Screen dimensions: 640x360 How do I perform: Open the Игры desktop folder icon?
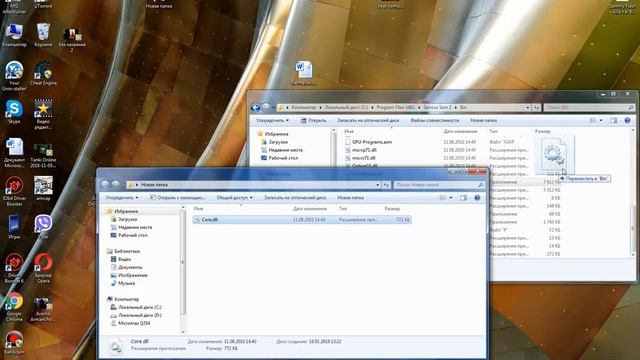tap(14, 227)
